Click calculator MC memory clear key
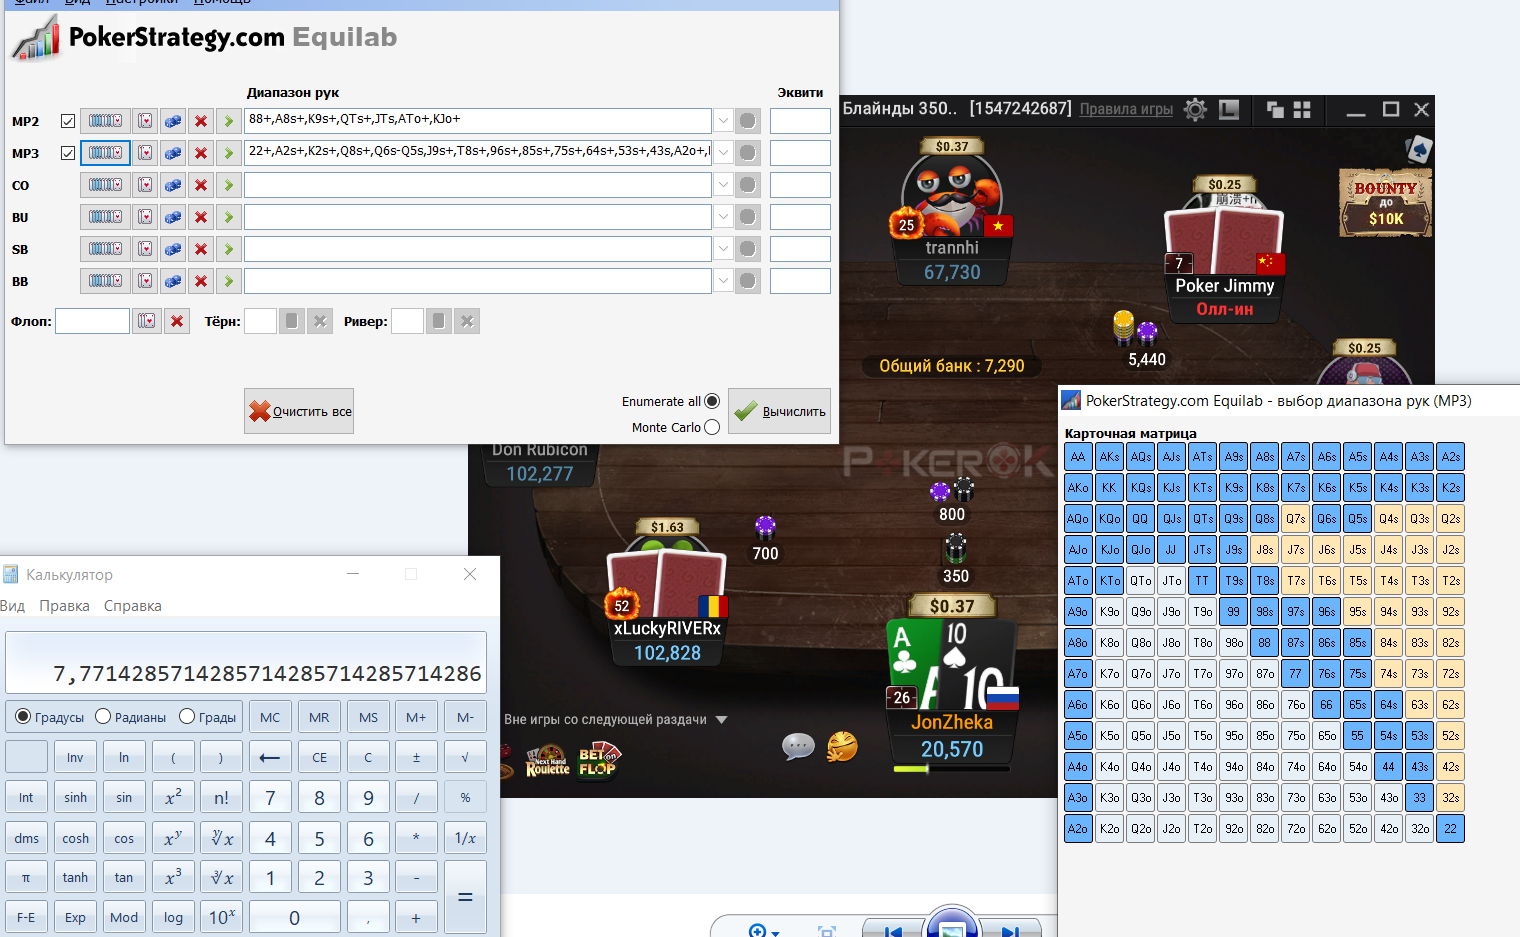Screen dimensions: 1520x937 (270, 717)
